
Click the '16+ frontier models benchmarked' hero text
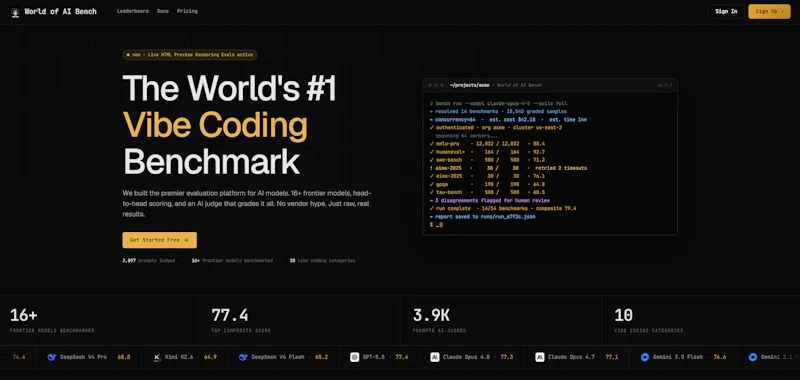[x=232, y=261]
